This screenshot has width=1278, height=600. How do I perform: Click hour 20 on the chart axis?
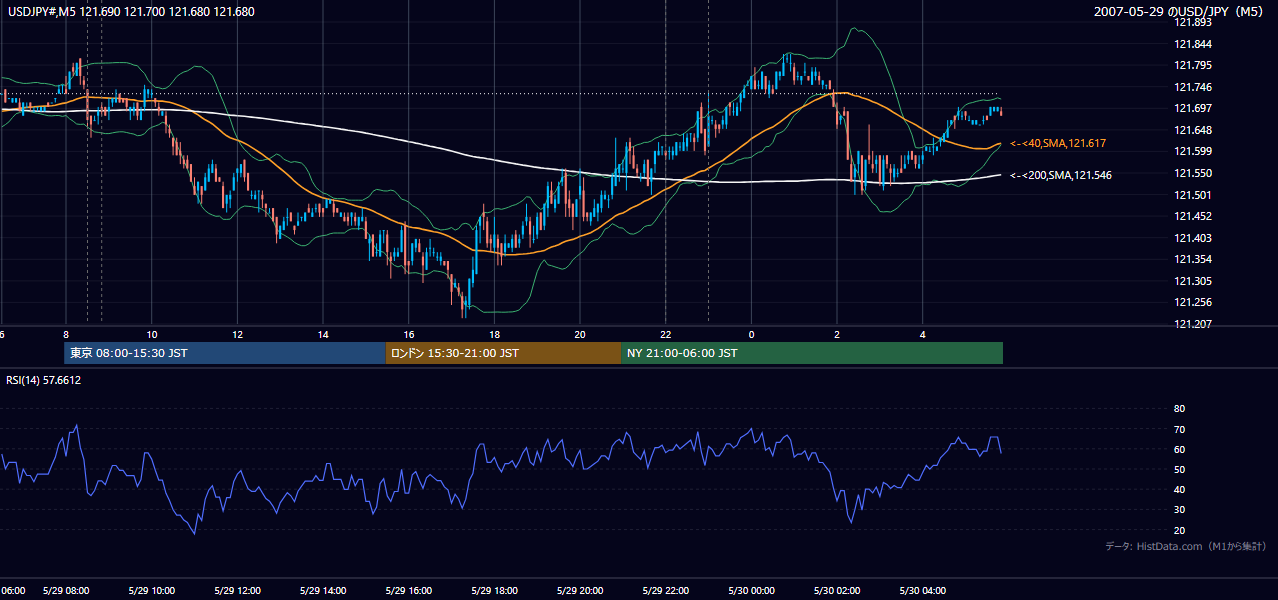(580, 333)
